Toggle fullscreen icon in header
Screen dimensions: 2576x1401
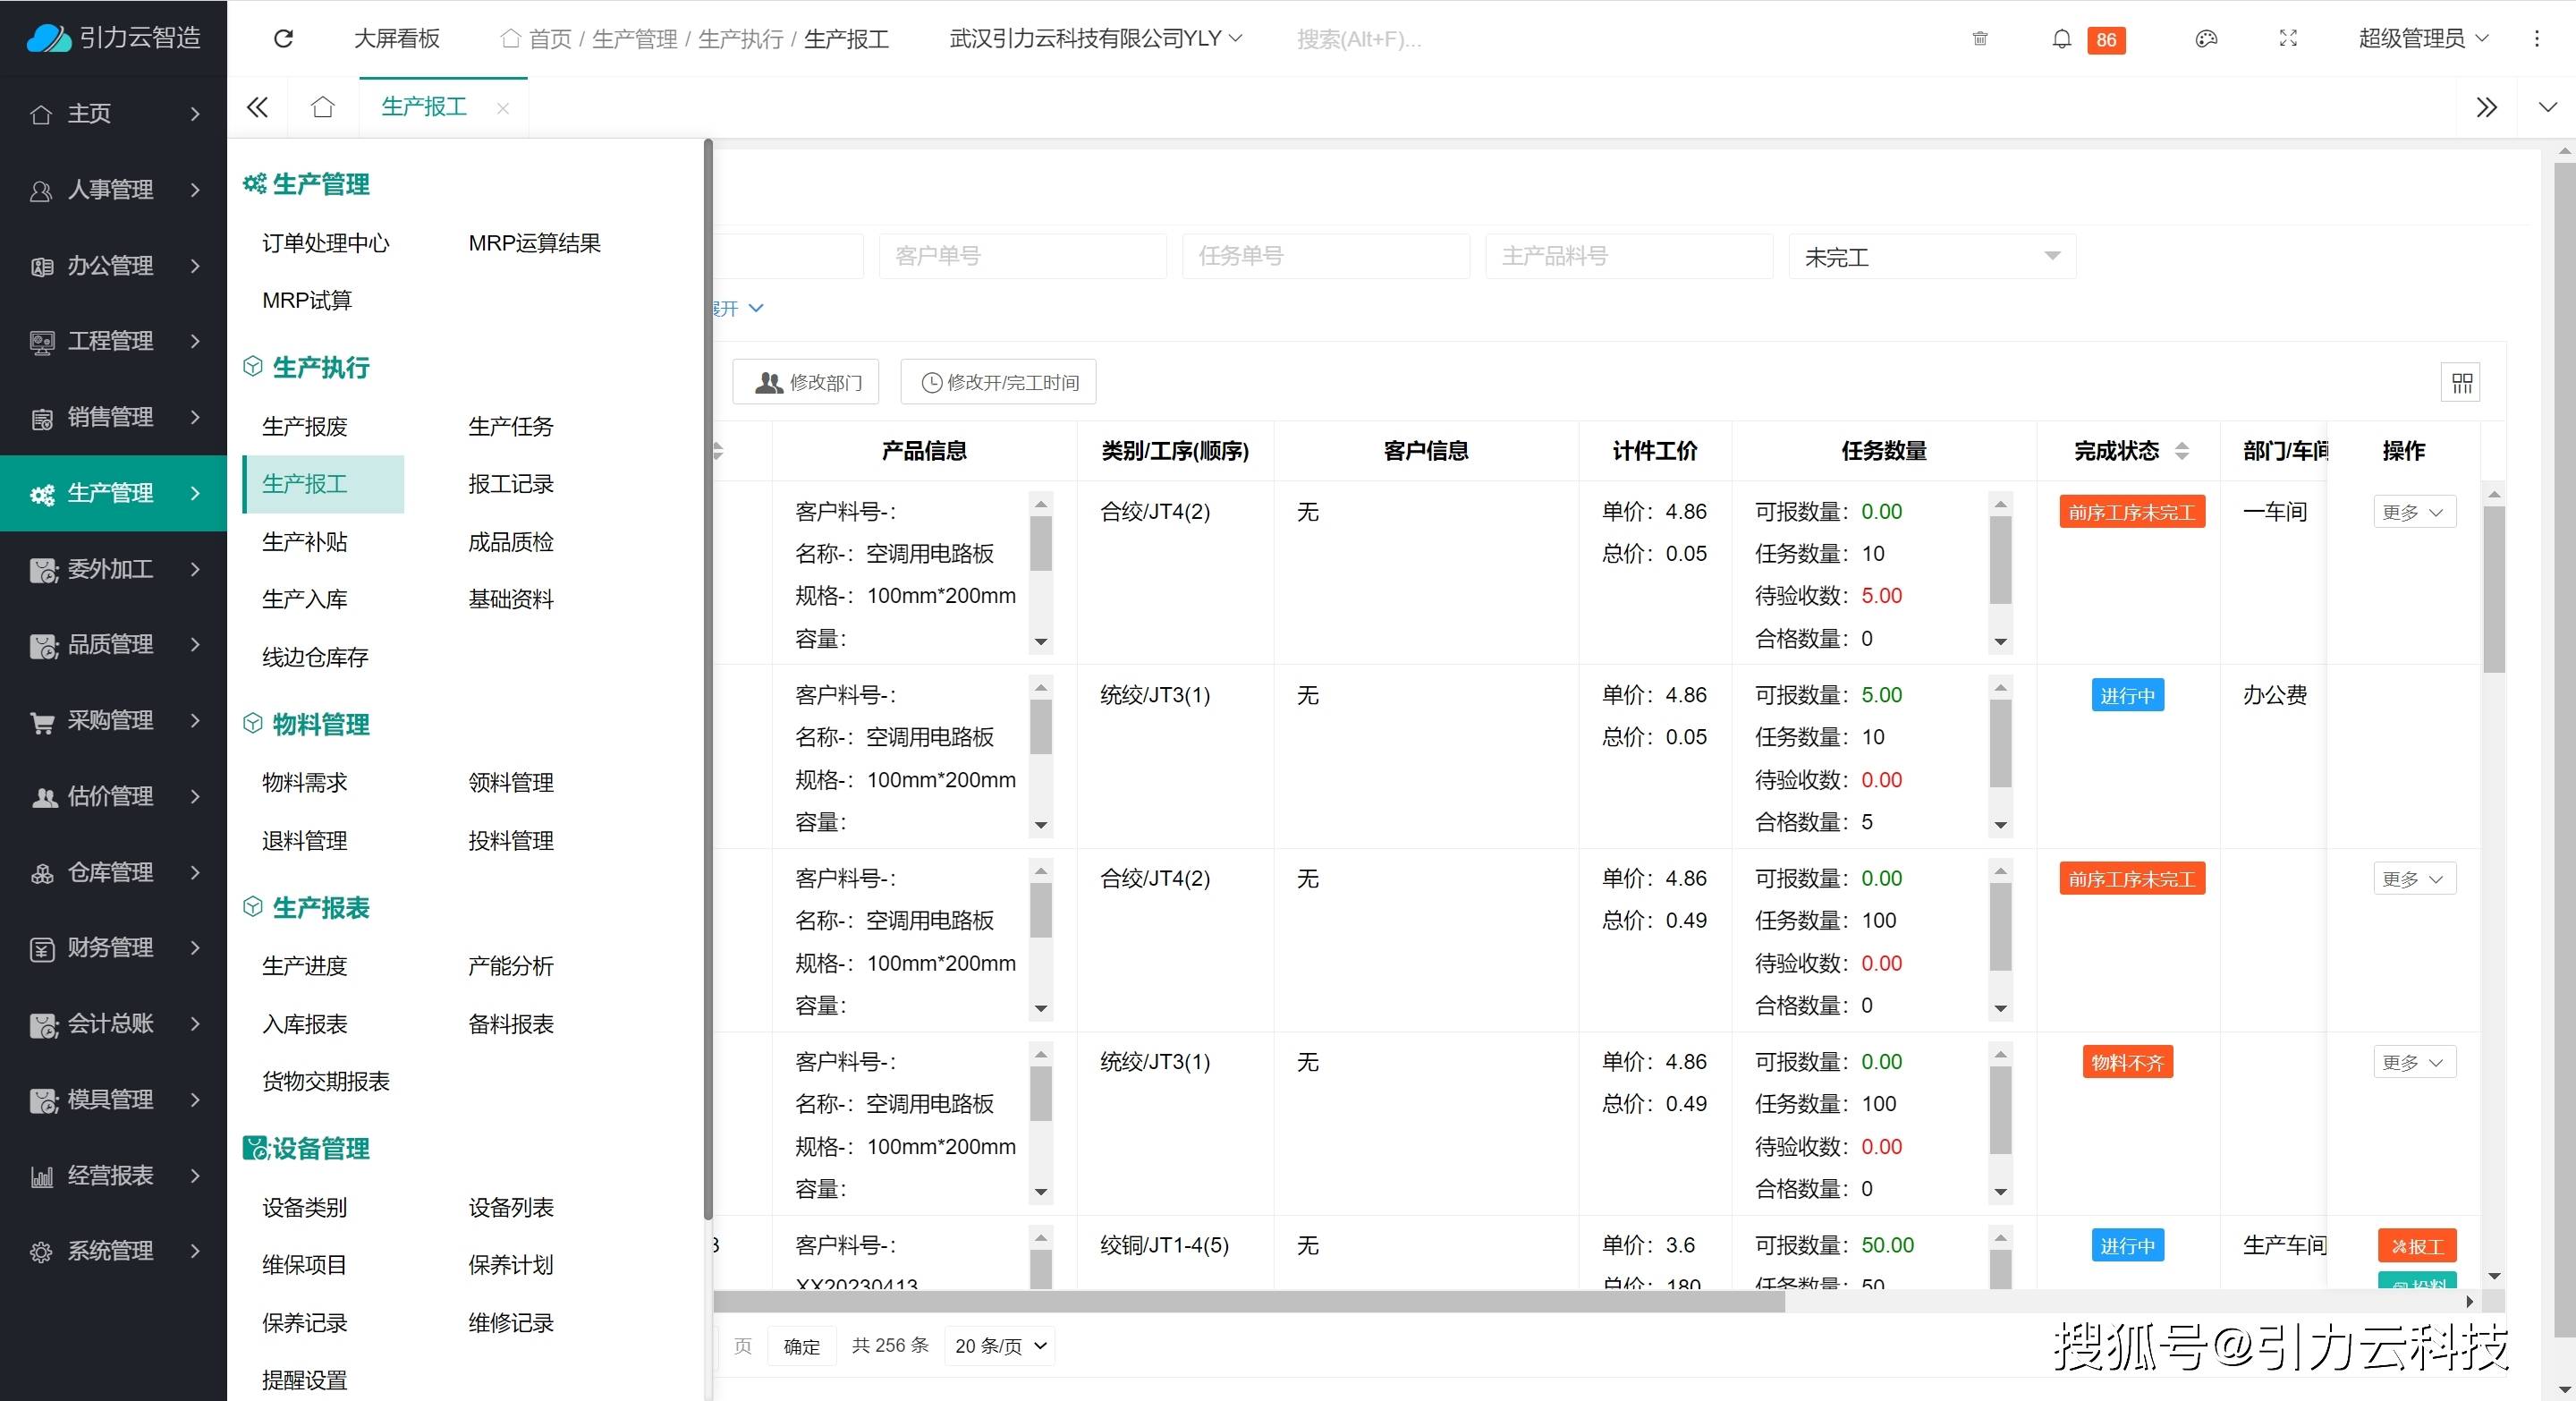(x=2288, y=39)
